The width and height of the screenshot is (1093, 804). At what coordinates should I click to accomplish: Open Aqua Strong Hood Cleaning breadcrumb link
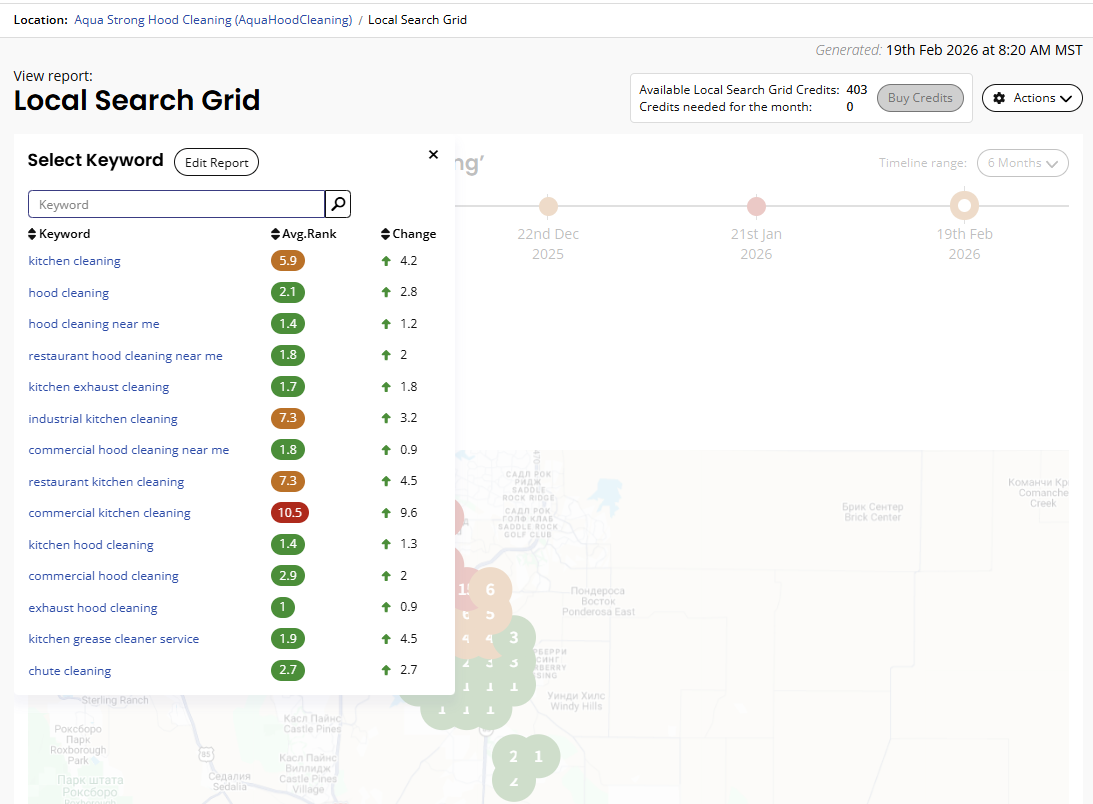(213, 19)
